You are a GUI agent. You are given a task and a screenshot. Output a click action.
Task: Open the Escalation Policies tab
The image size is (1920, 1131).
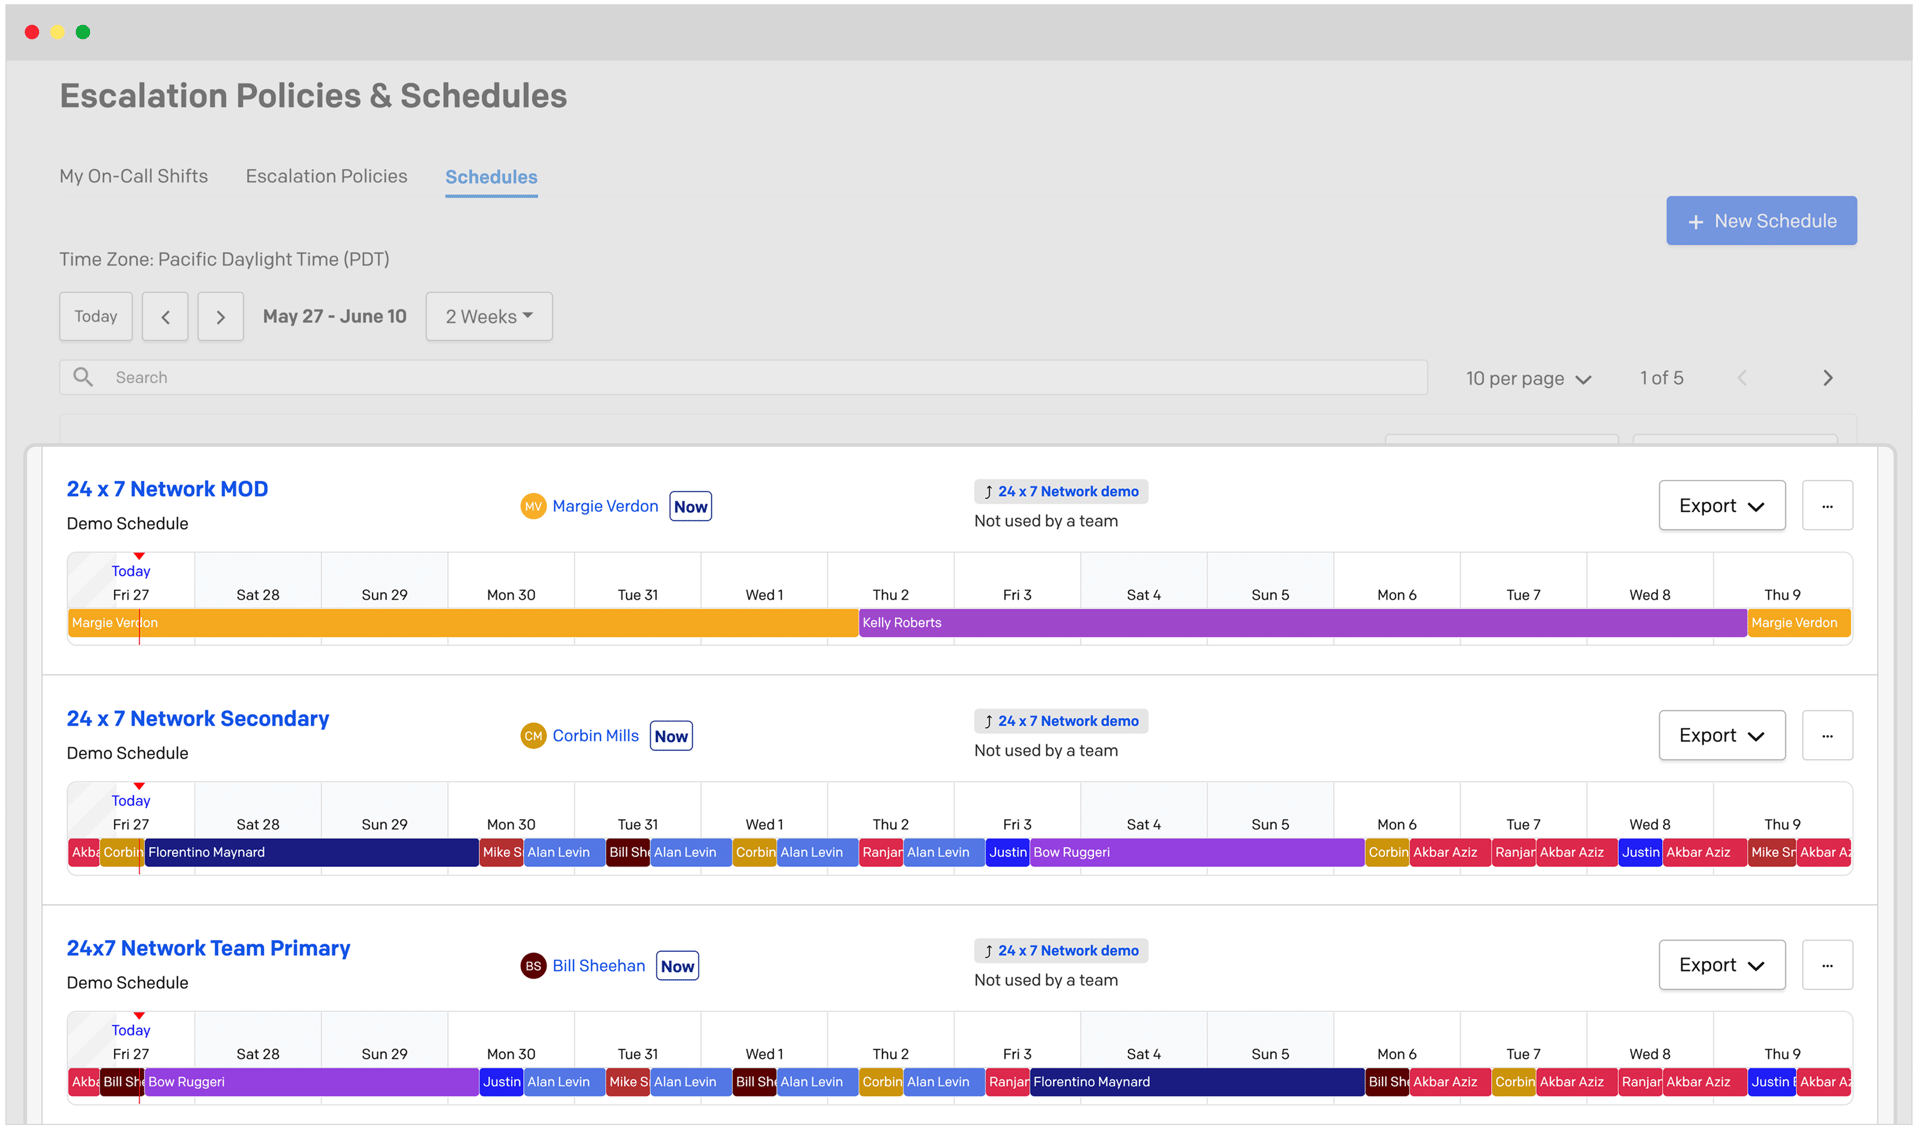[326, 176]
